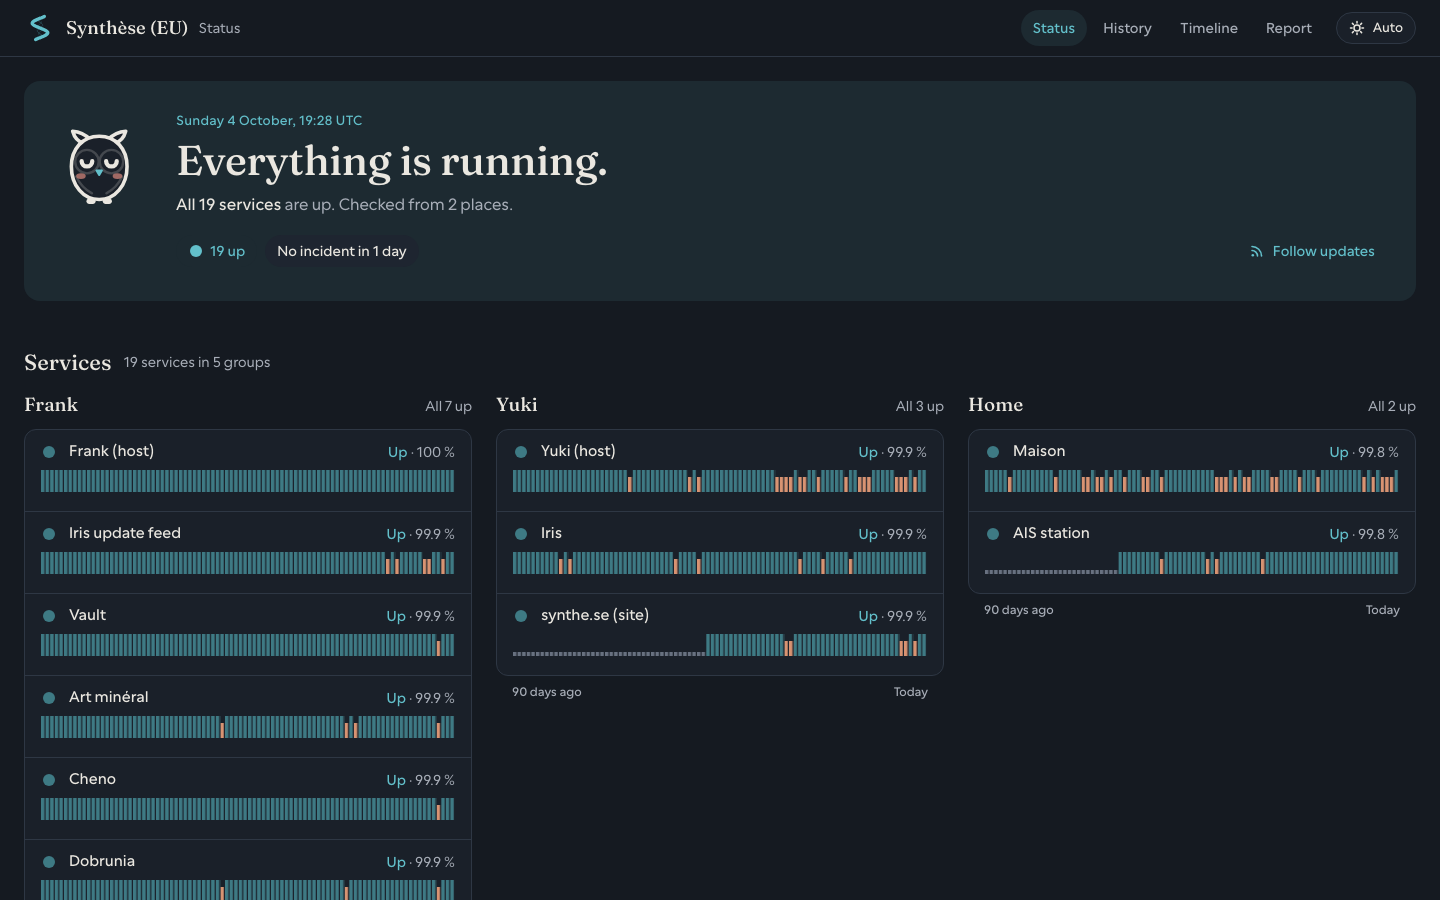Click the Sunday 4 October, 19:28 UTC timestamp
This screenshot has width=1440, height=900.
(269, 120)
